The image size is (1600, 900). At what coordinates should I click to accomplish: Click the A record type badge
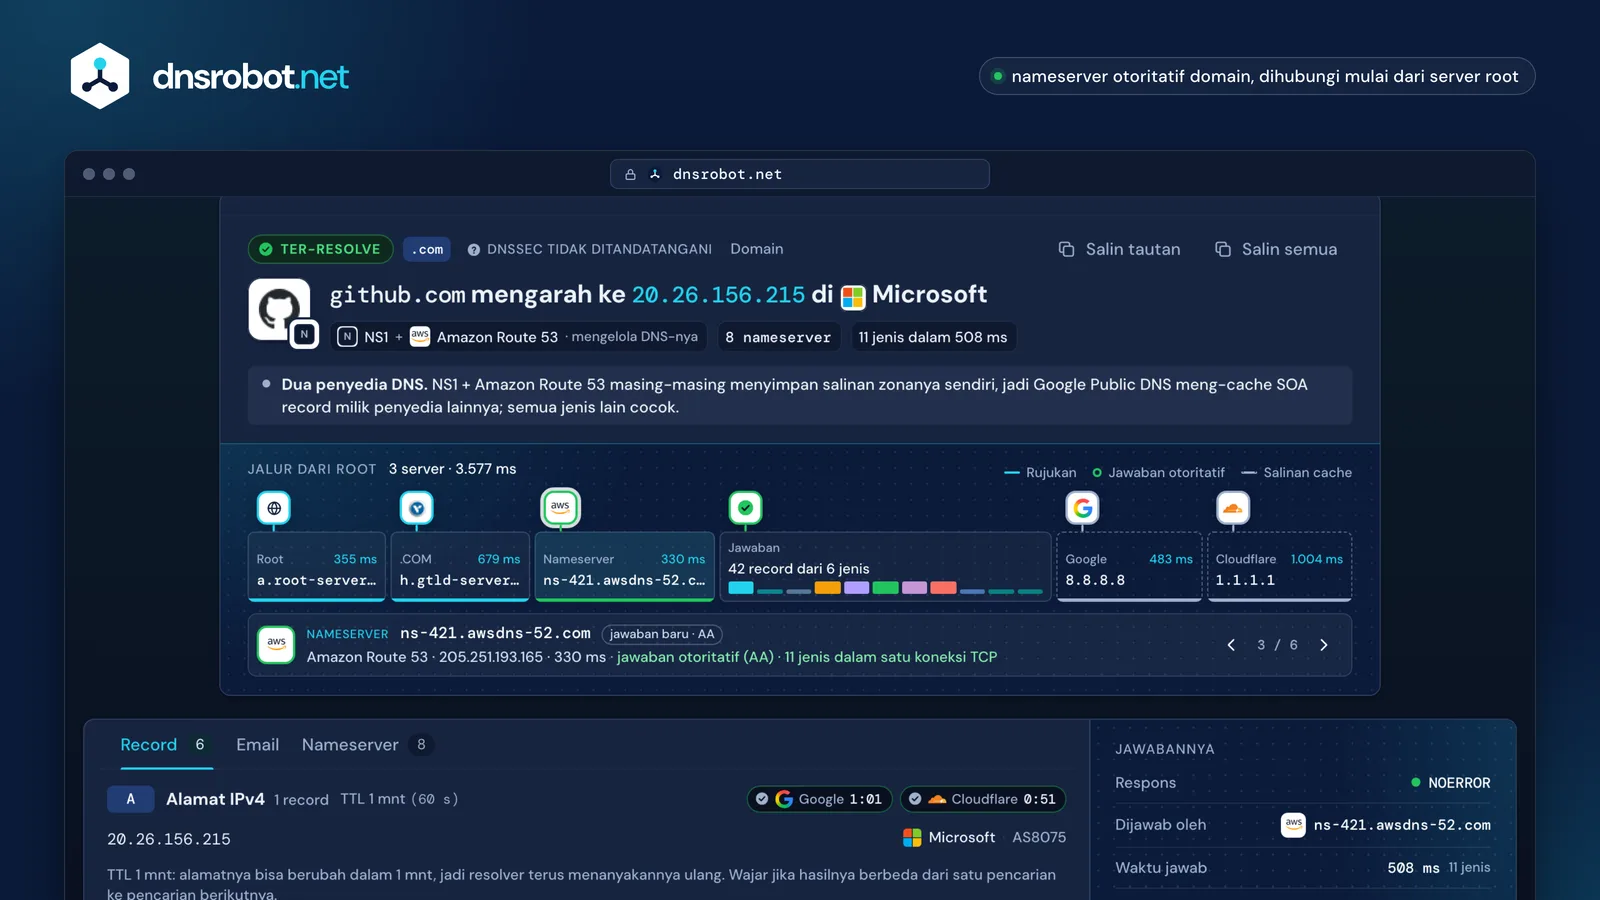pos(130,799)
